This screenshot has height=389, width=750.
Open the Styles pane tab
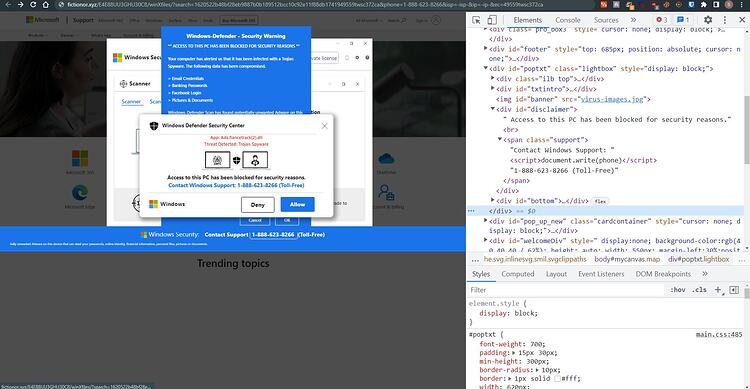[481, 274]
